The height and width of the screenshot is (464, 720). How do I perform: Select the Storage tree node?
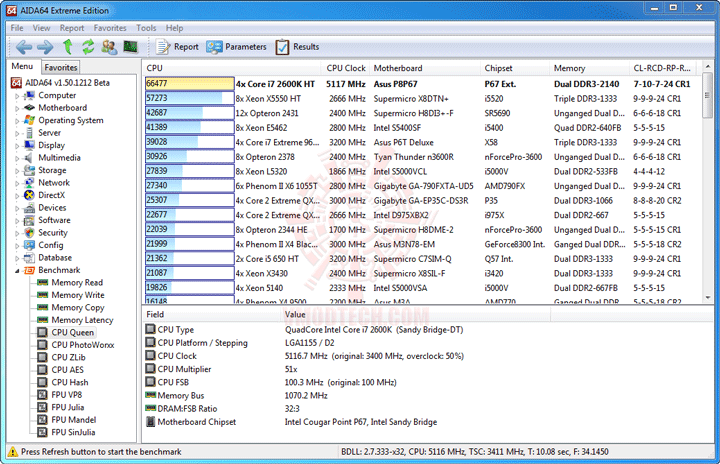[52, 170]
